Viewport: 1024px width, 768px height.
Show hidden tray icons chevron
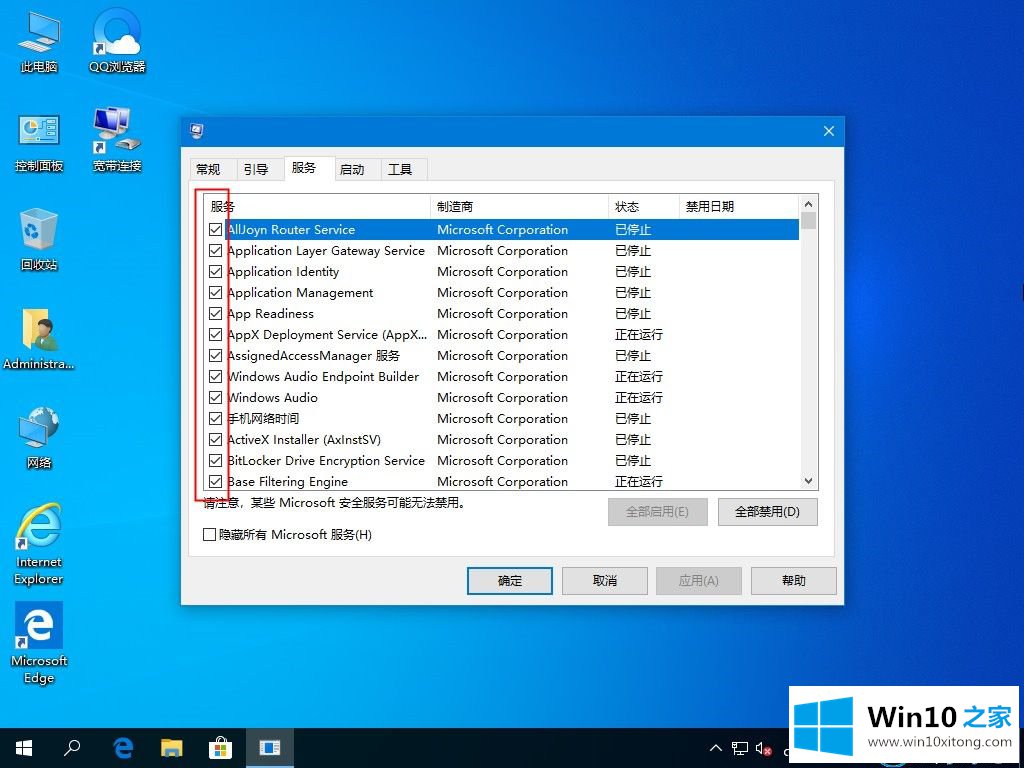(716, 748)
